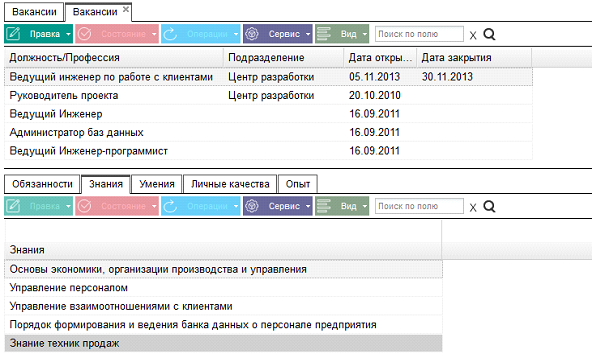Click the lower Сервис gear icon
Screen dimensions: 592x364
[252, 206]
